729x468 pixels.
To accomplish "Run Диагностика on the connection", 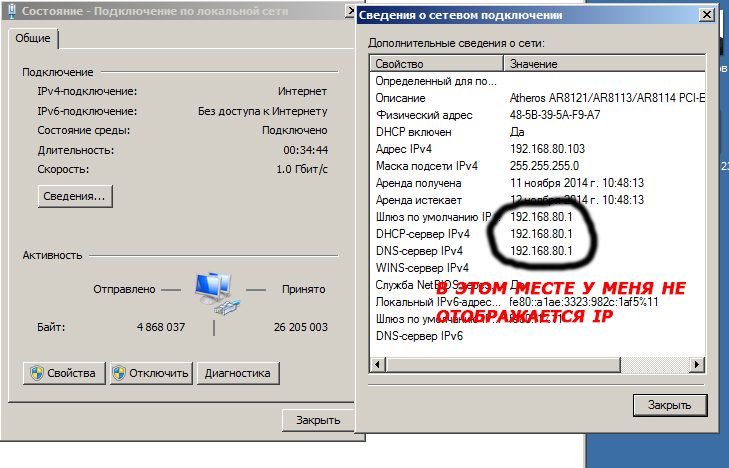I will click(238, 373).
